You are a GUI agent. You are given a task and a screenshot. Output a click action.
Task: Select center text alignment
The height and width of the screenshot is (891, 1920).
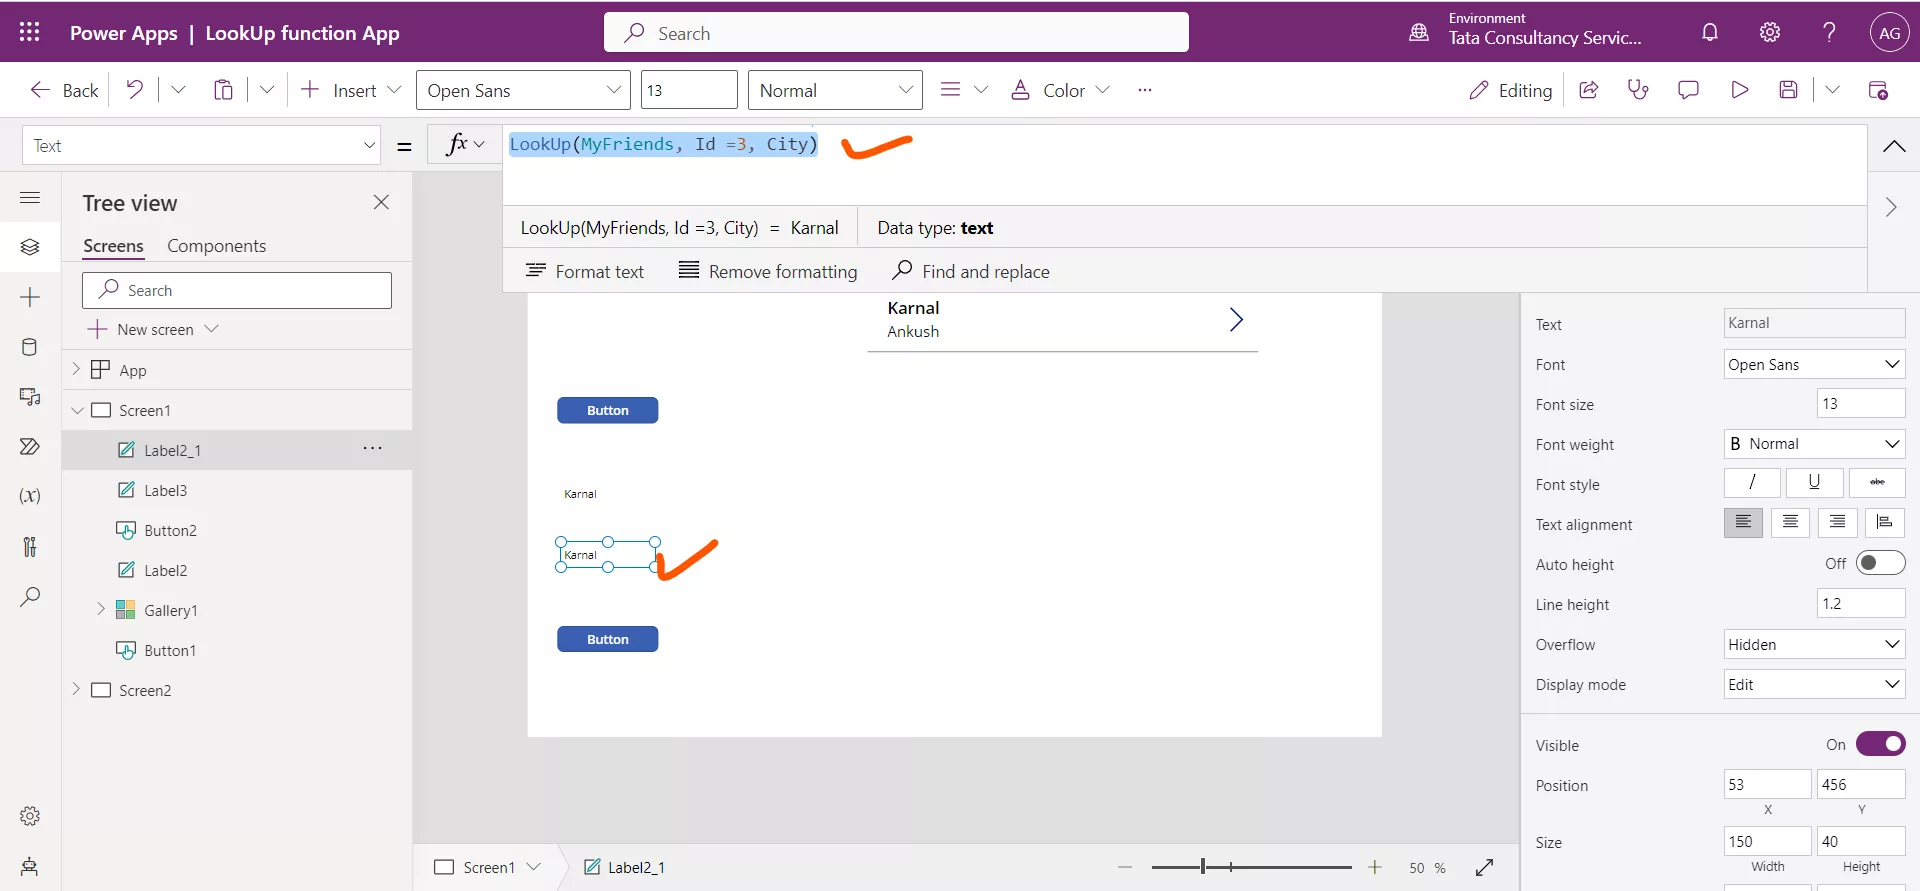coord(1790,523)
